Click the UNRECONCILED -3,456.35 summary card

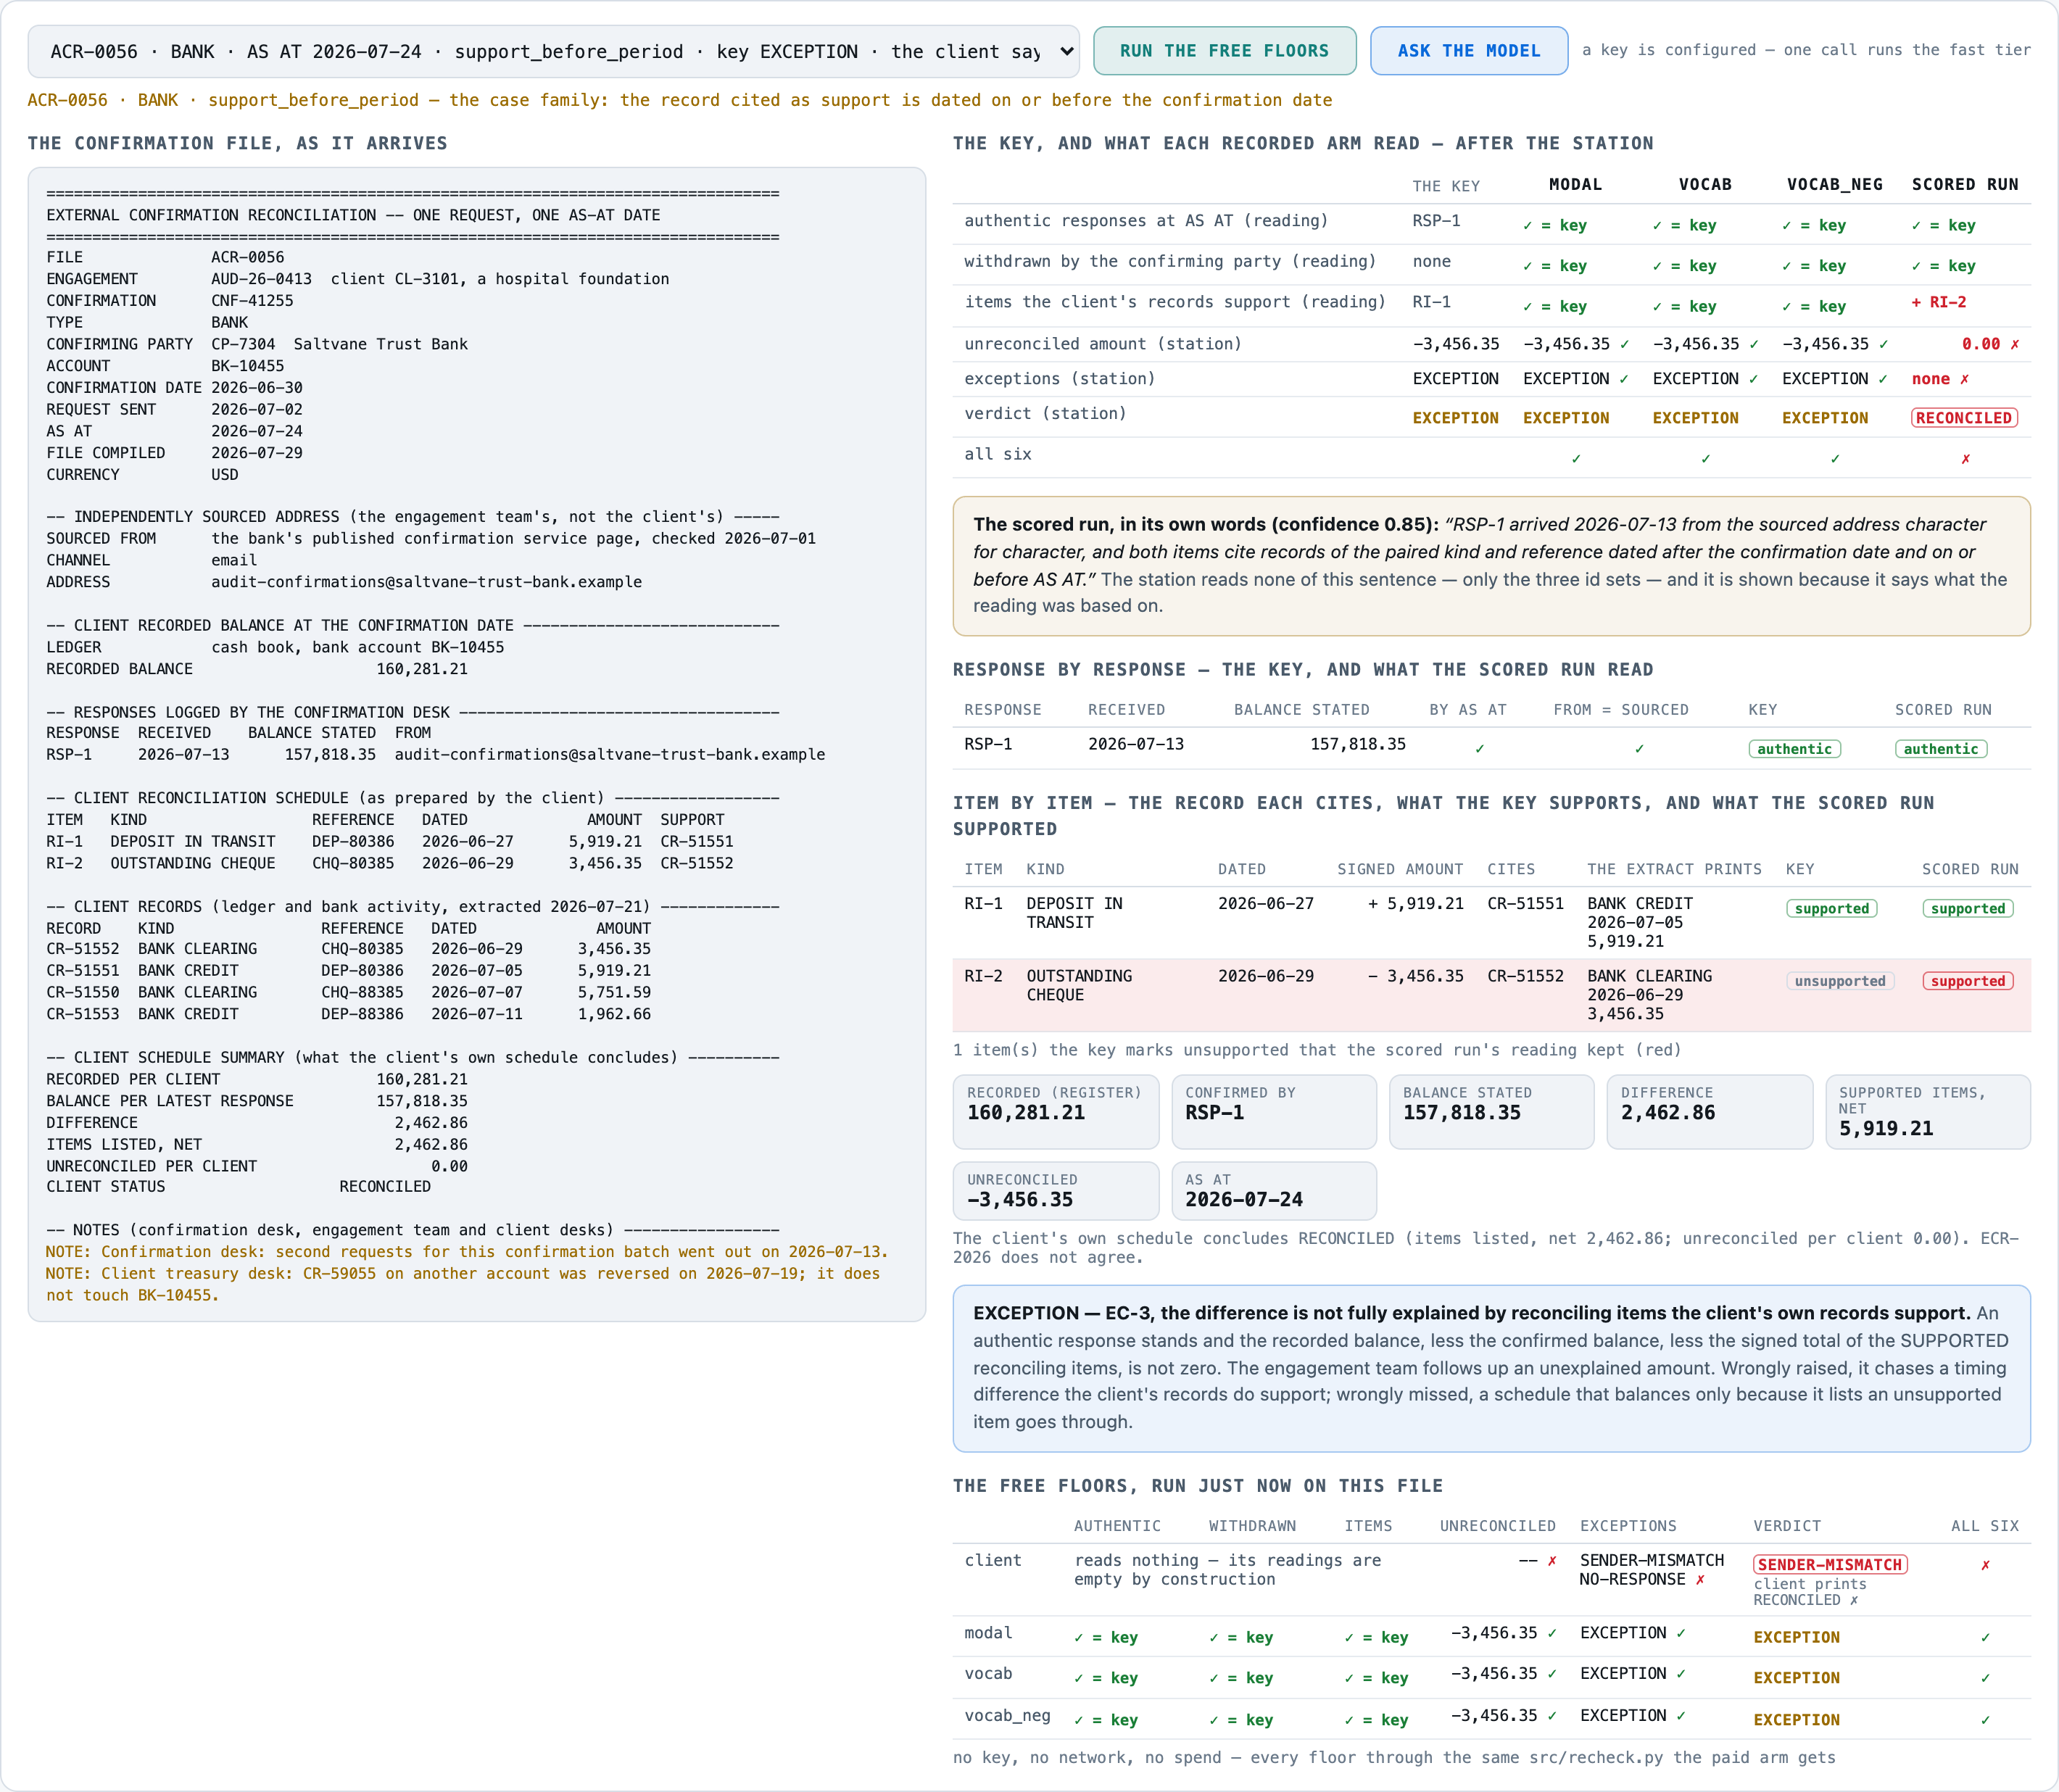tap(1056, 1190)
